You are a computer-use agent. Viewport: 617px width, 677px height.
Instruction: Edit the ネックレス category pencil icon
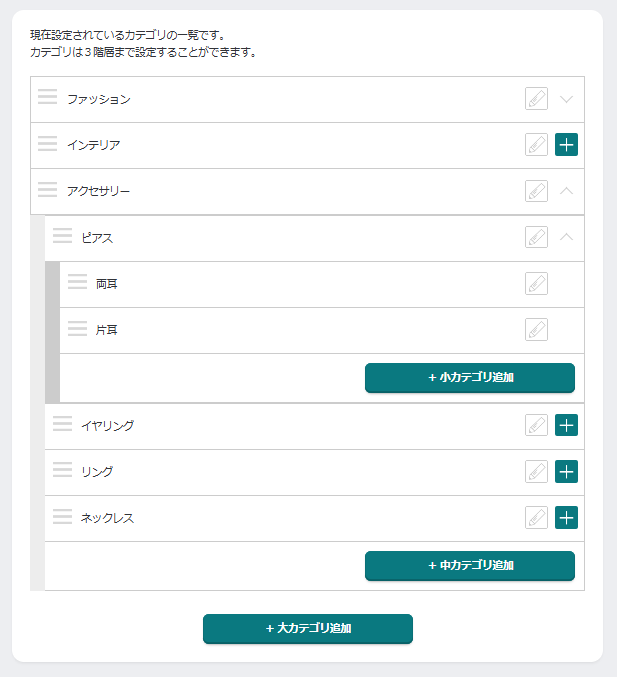(537, 517)
